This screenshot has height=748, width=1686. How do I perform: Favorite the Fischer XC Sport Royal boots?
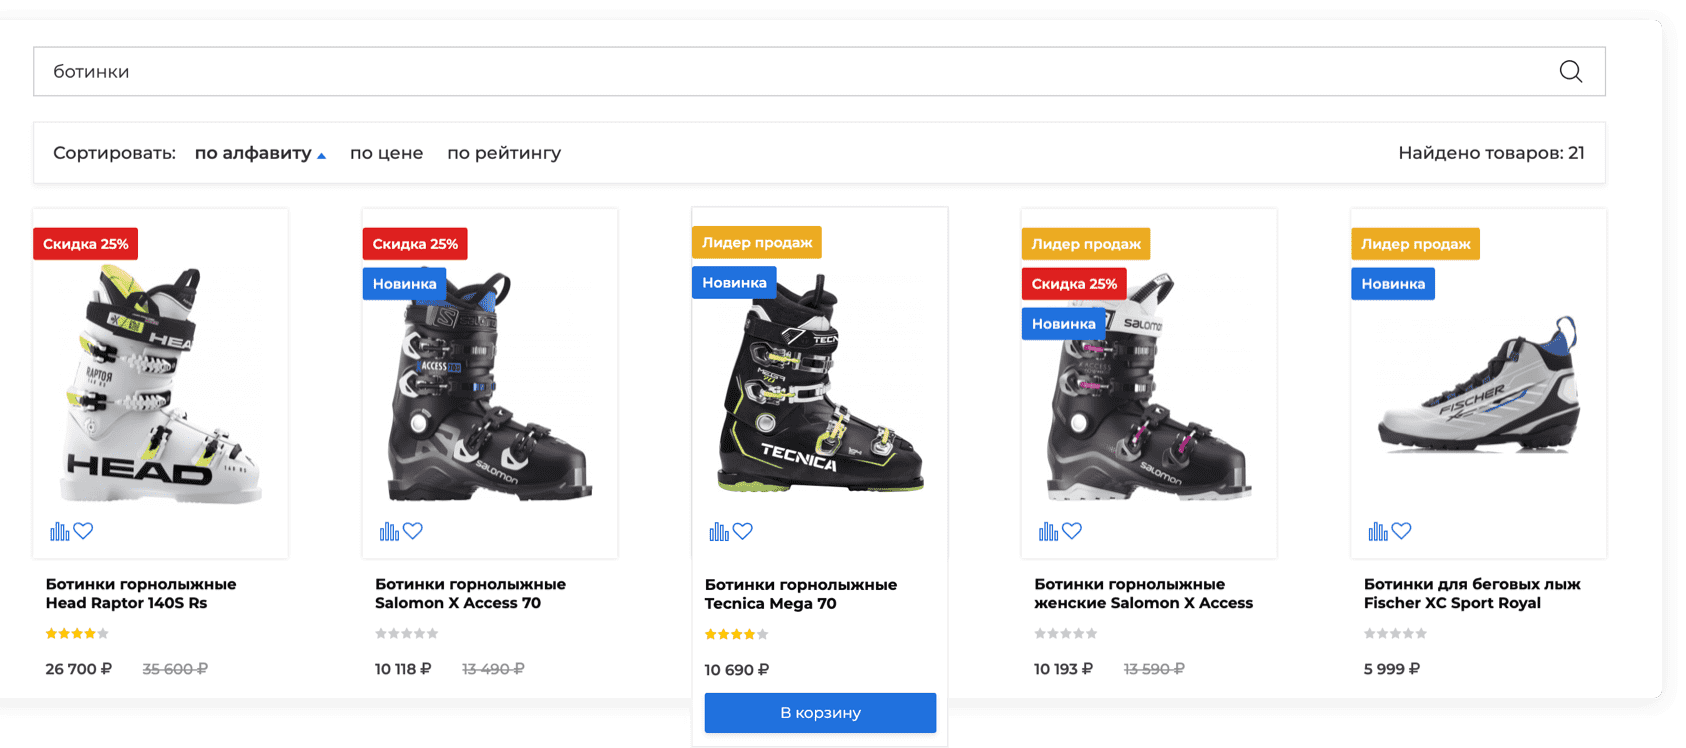click(1402, 531)
